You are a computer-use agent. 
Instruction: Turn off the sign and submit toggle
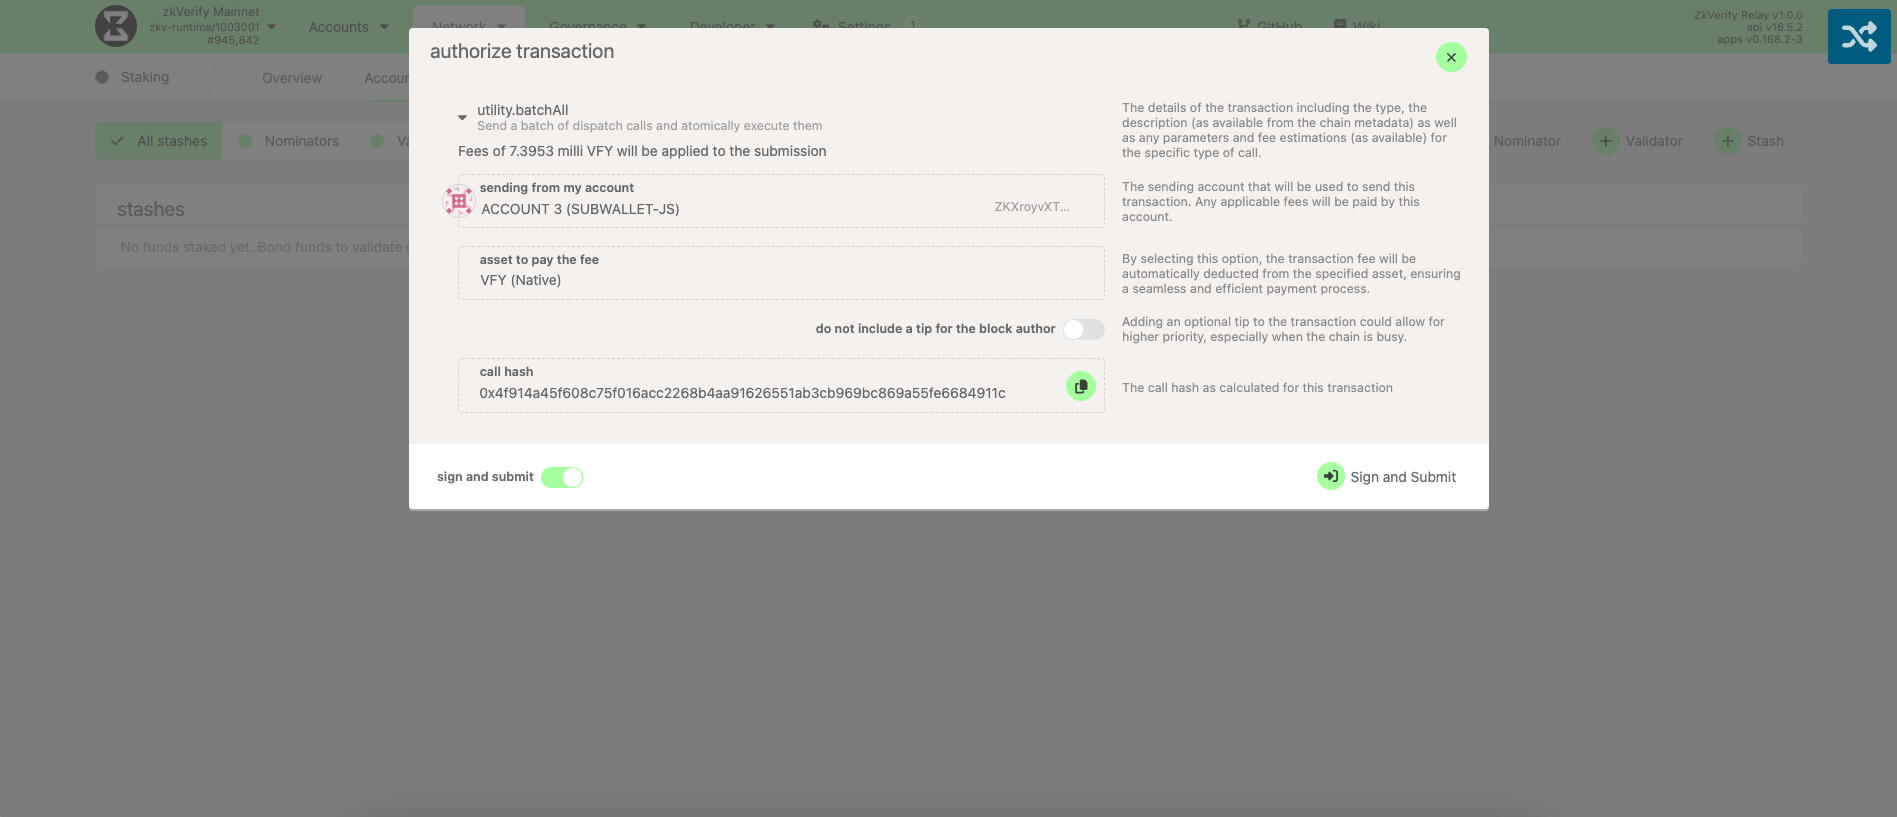pos(562,477)
